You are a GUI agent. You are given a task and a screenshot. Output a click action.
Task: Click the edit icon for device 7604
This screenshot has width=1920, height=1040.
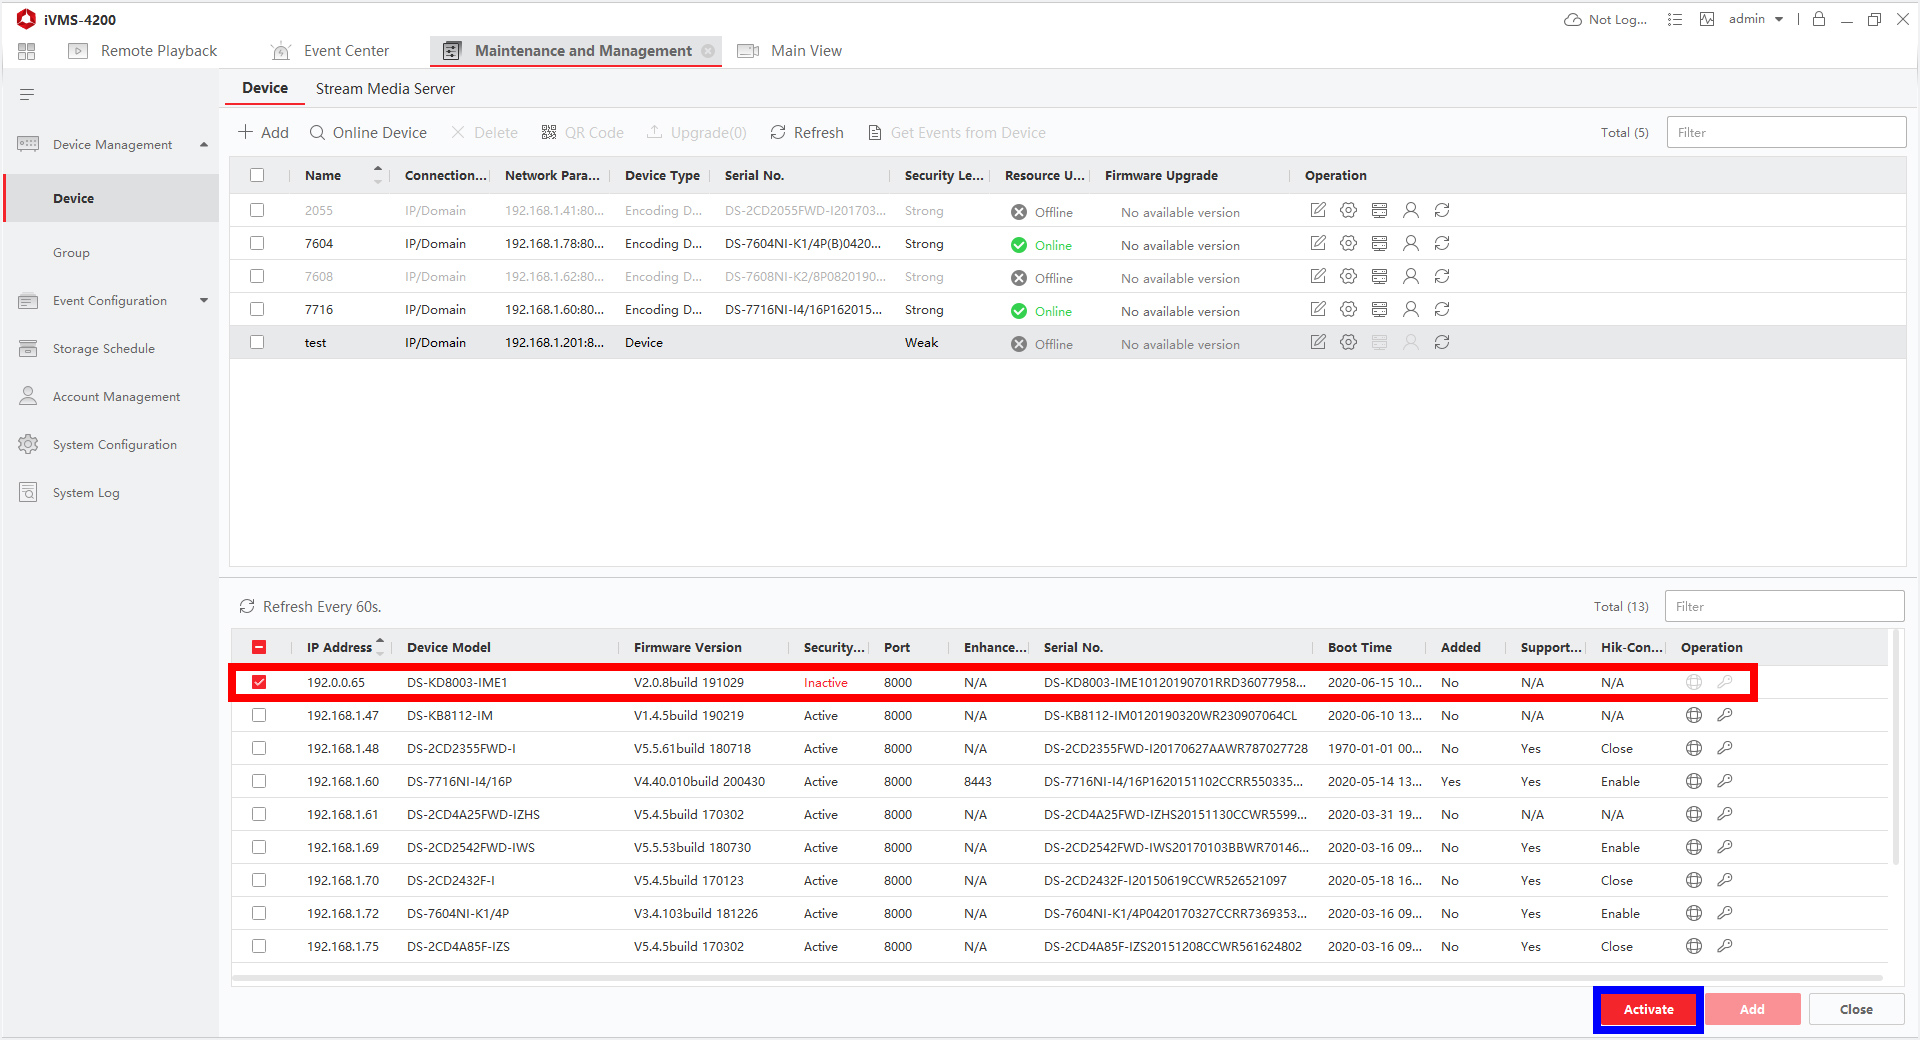[1318, 243]
